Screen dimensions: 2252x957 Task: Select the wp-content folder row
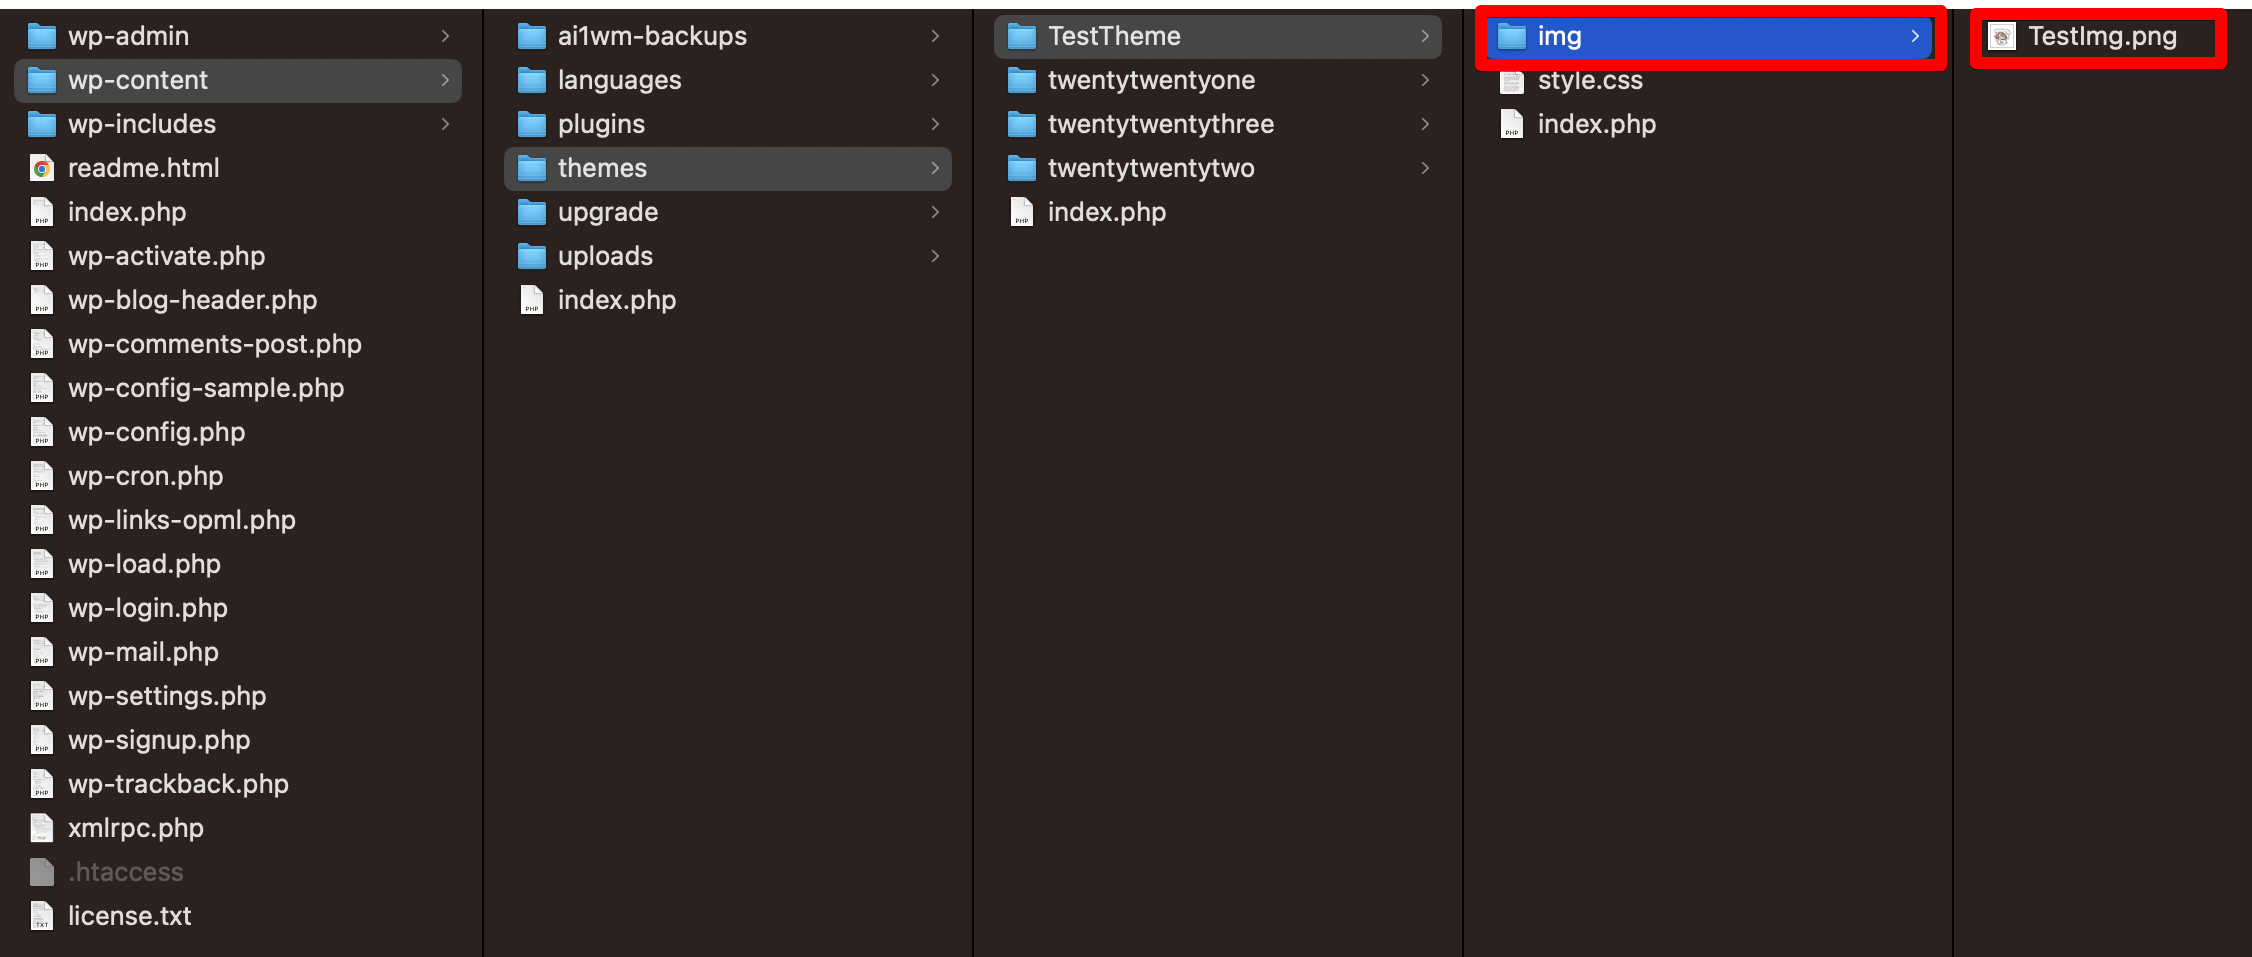(x=238, y=80)
